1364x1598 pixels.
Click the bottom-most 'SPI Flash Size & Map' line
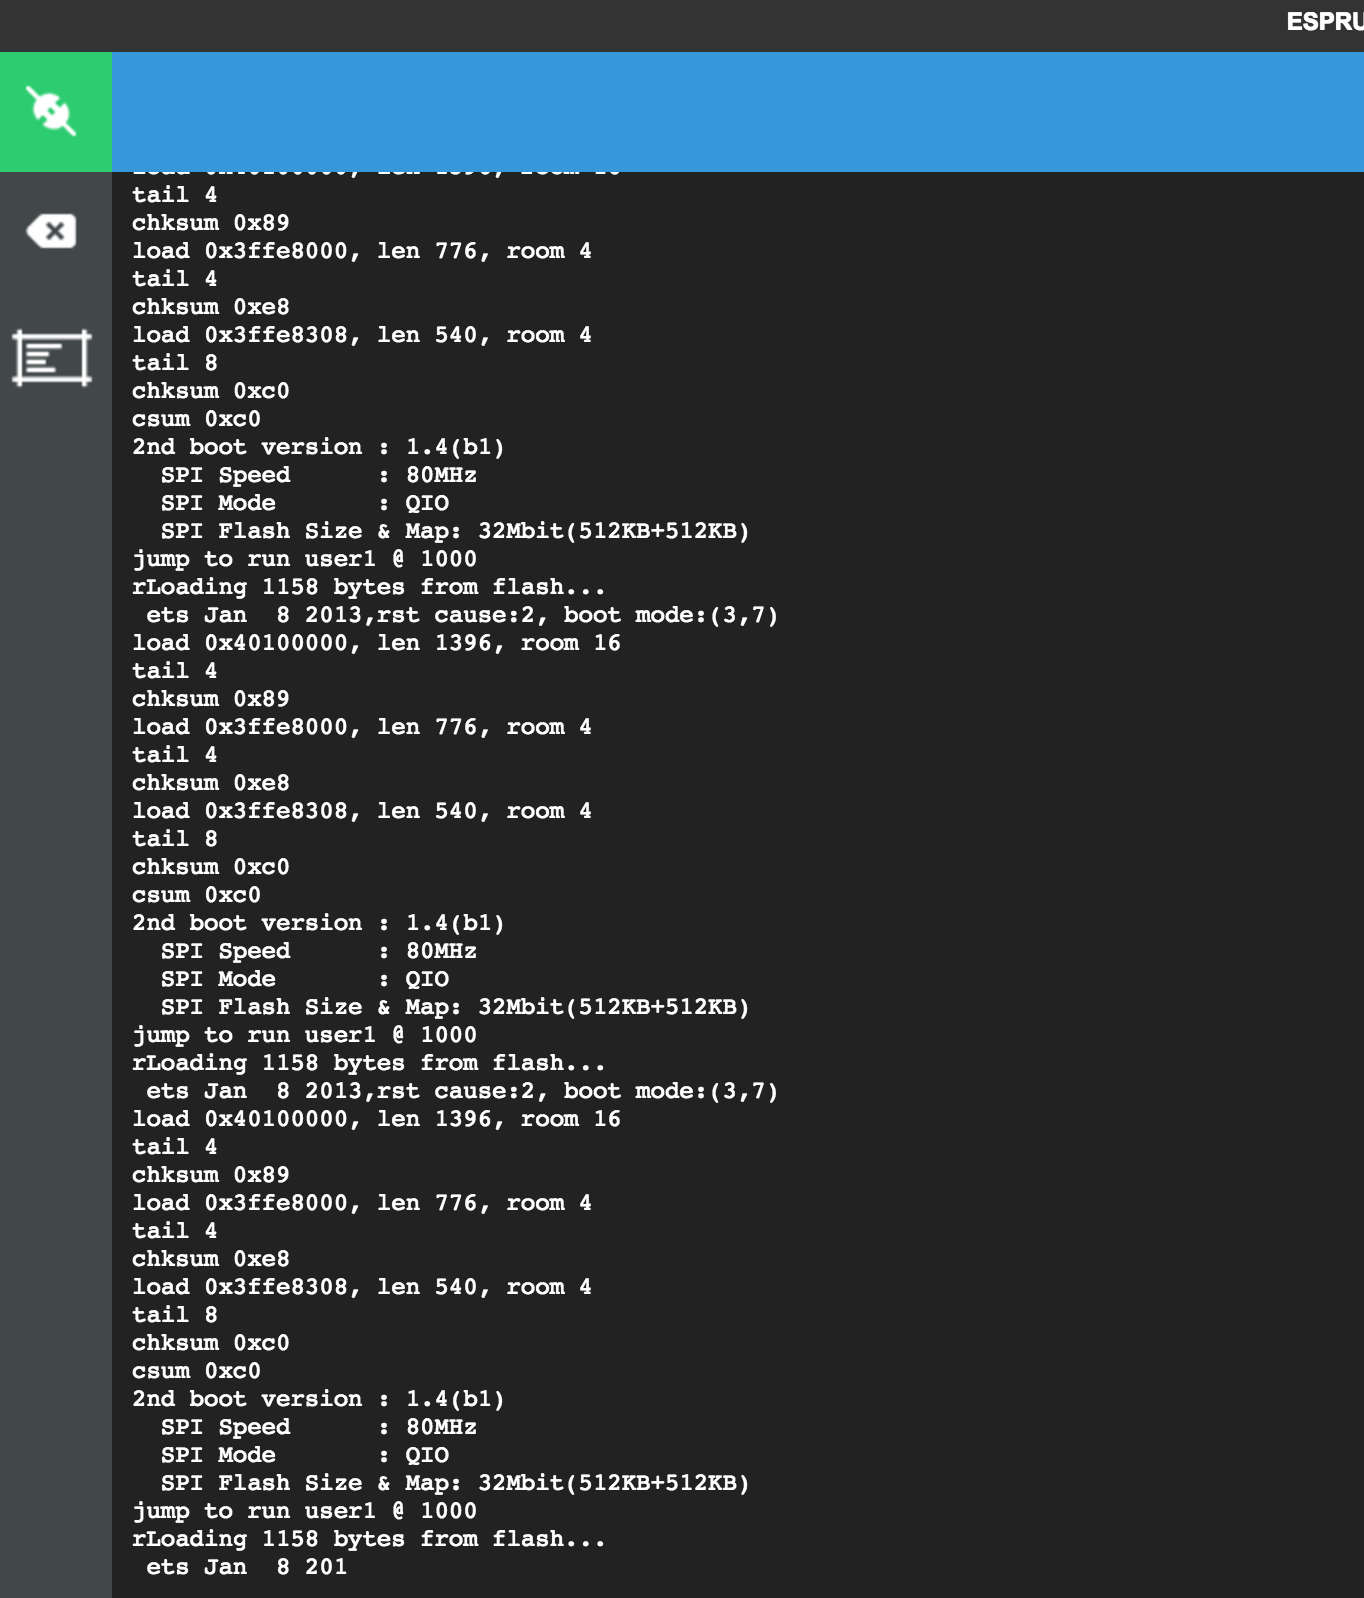tap(455, 1483)
